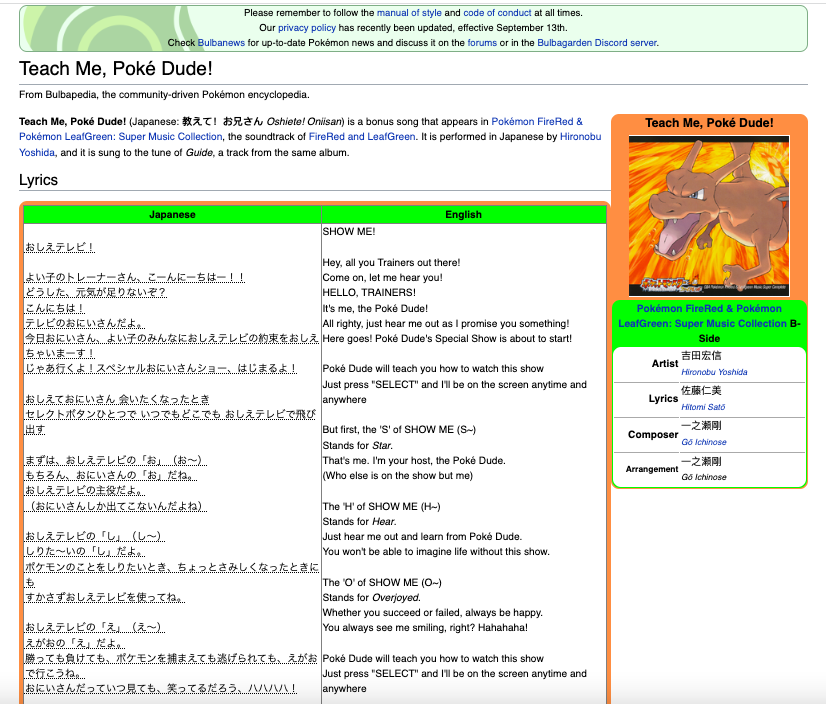Screen dimensions: 826x704
Task: Follow the privacy policy link
Action: (x=307, y=28)
